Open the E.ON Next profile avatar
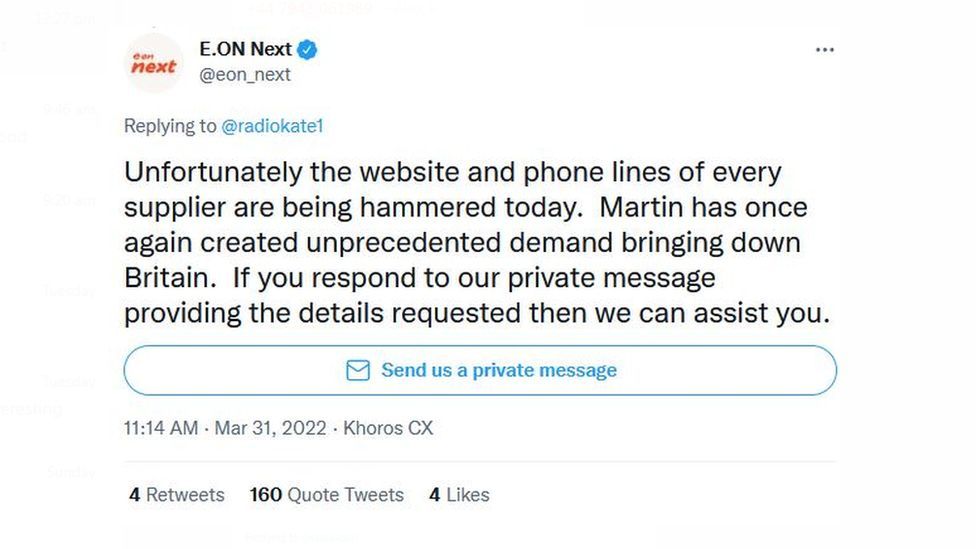 tap(154, 63)
